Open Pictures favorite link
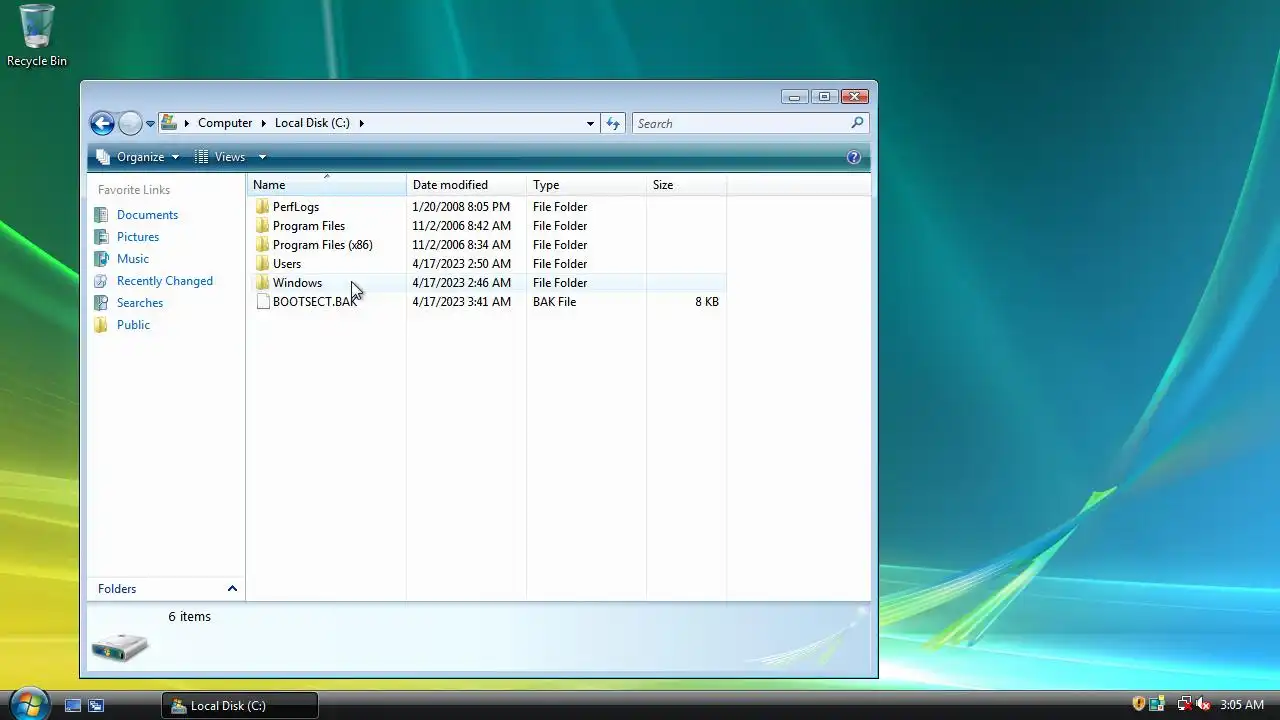The image size is (1280, 720). [x=138, y=237]
